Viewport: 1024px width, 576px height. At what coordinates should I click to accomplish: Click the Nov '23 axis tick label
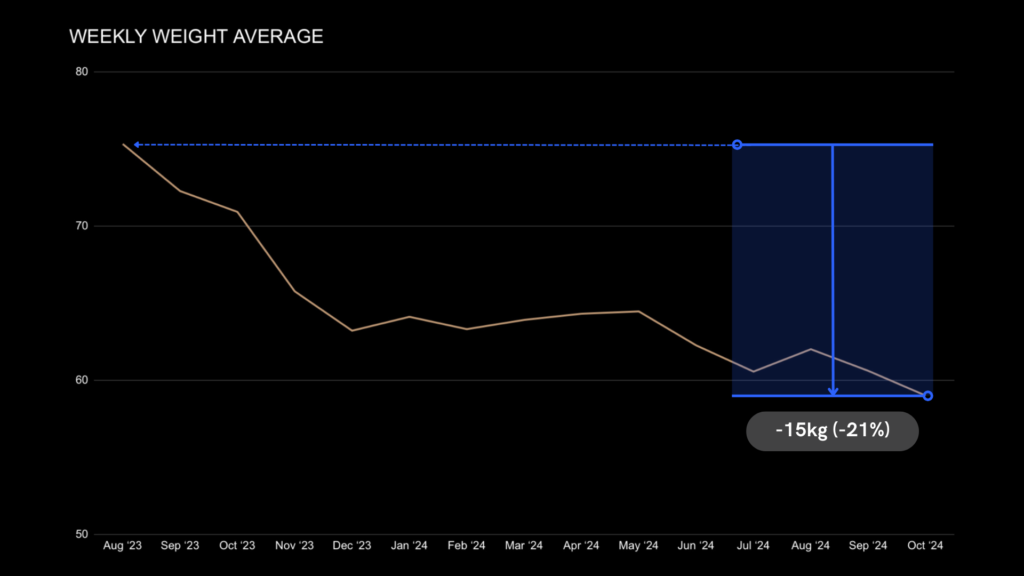[294, 546]
